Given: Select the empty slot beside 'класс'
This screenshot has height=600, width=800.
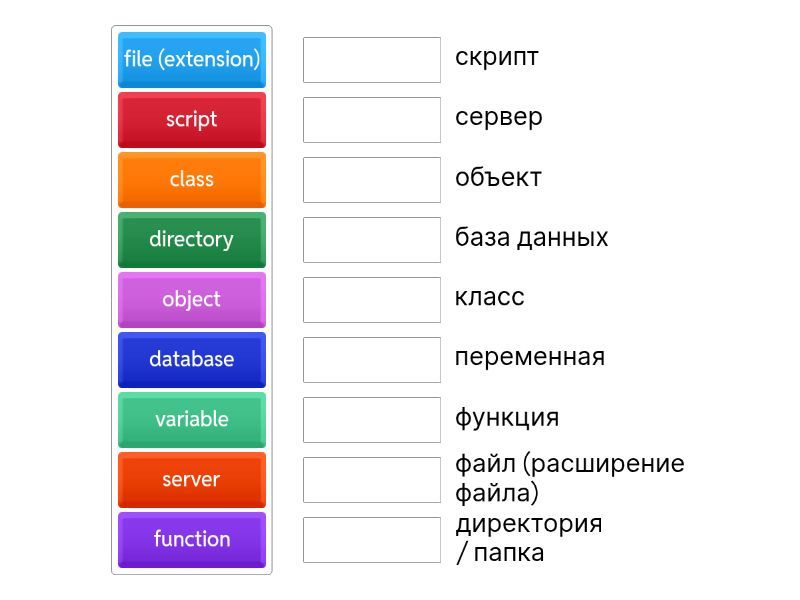Looking at the screenshot, I should click(371, 300).
